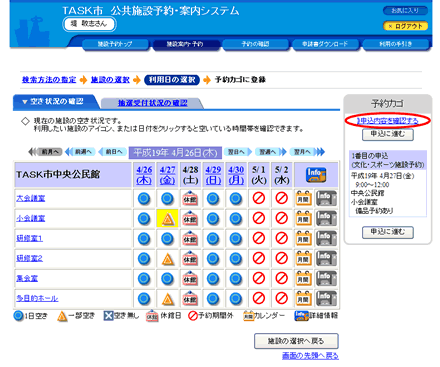Go to next month with 翌月へ
The width and height of the screenshot is (440, 367).
tap(307, 152)
